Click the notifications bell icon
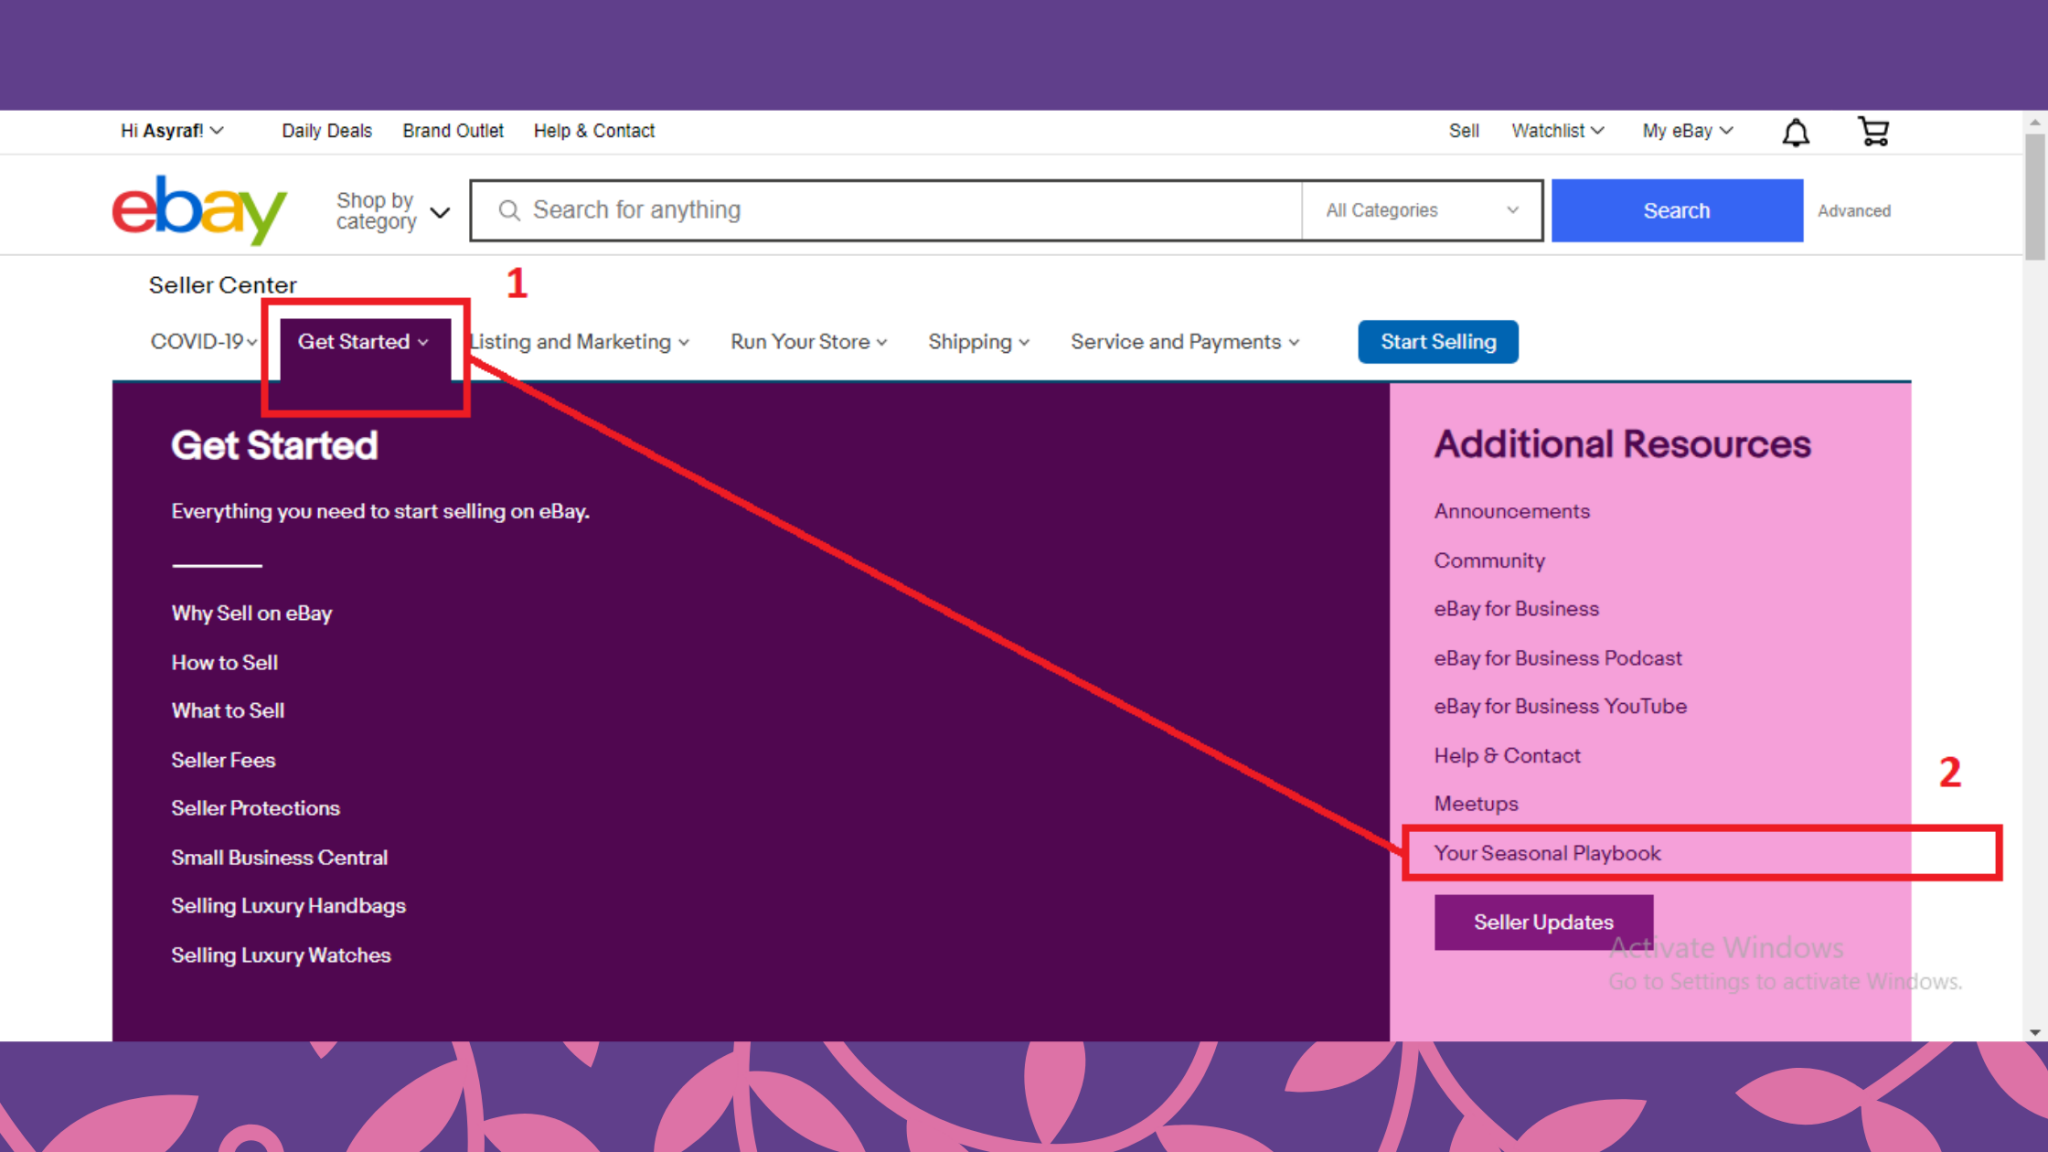This screenshot has width=2048, height=1152. [1795, 132]
